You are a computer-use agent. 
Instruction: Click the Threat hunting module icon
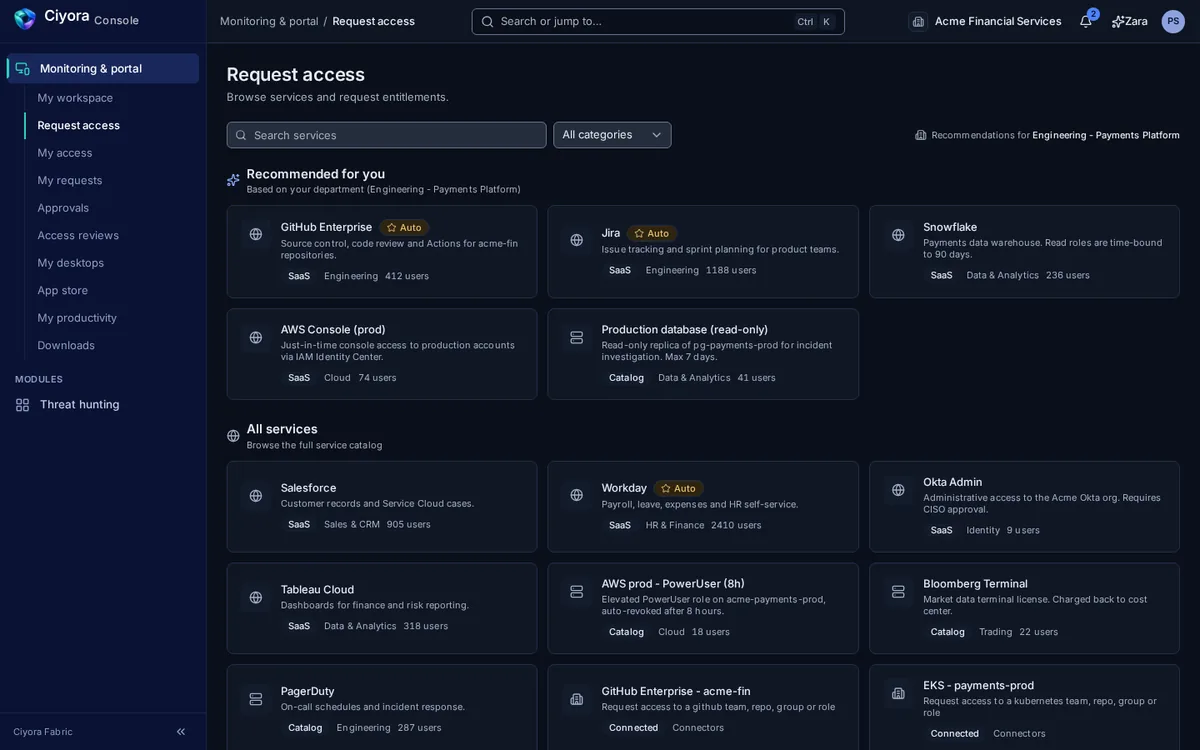coord(22,405)
